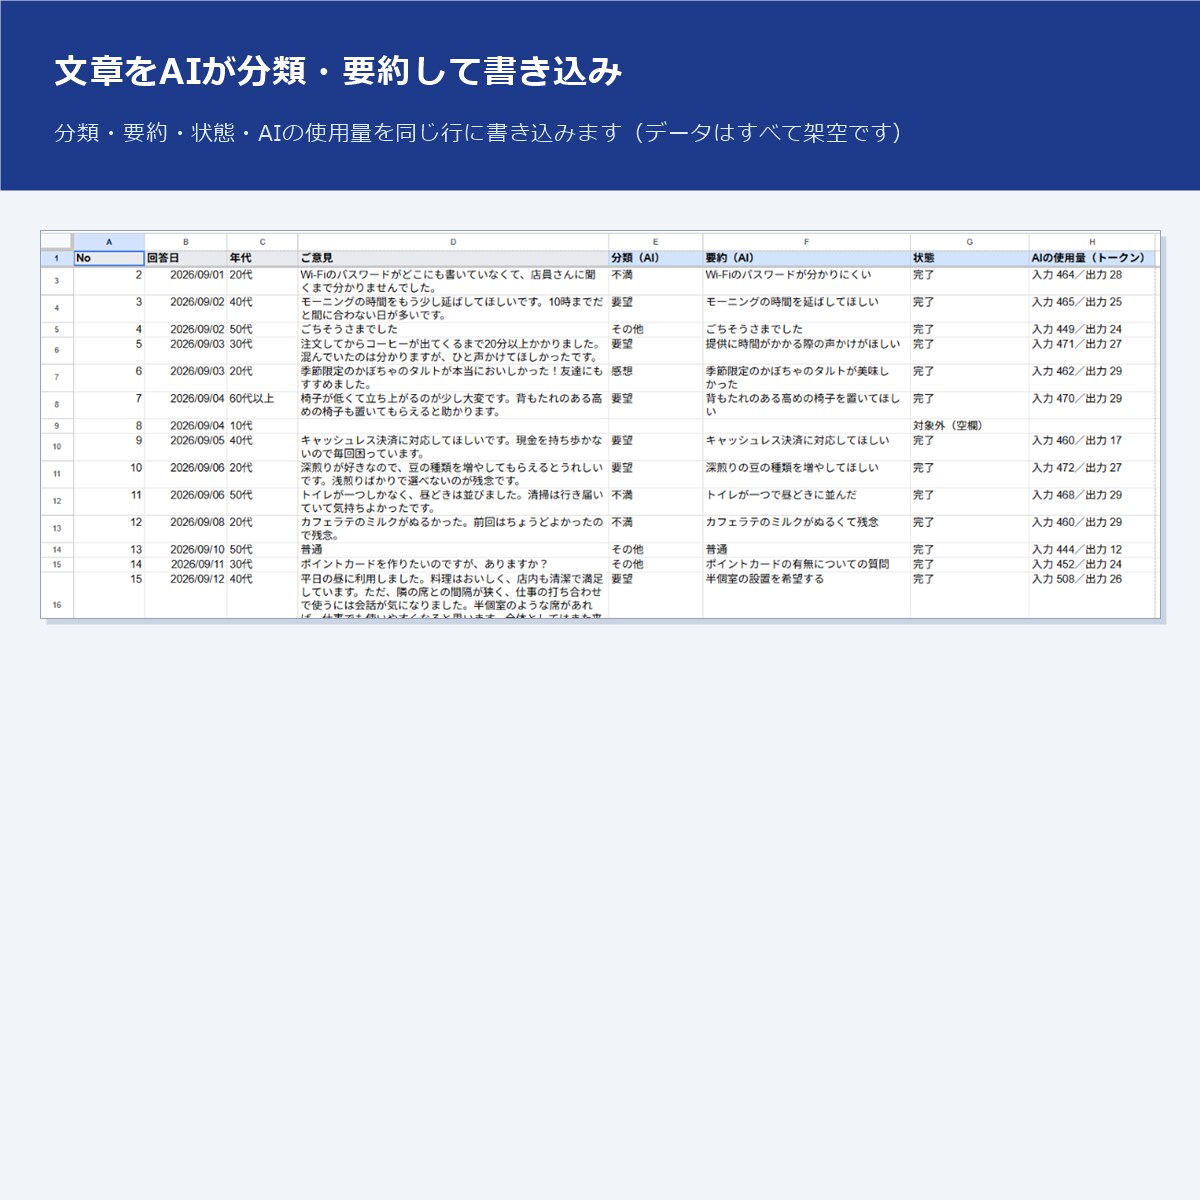
Task: Select the usage cell '入力 470／出力 29'
Action: tap(1092, 405)
